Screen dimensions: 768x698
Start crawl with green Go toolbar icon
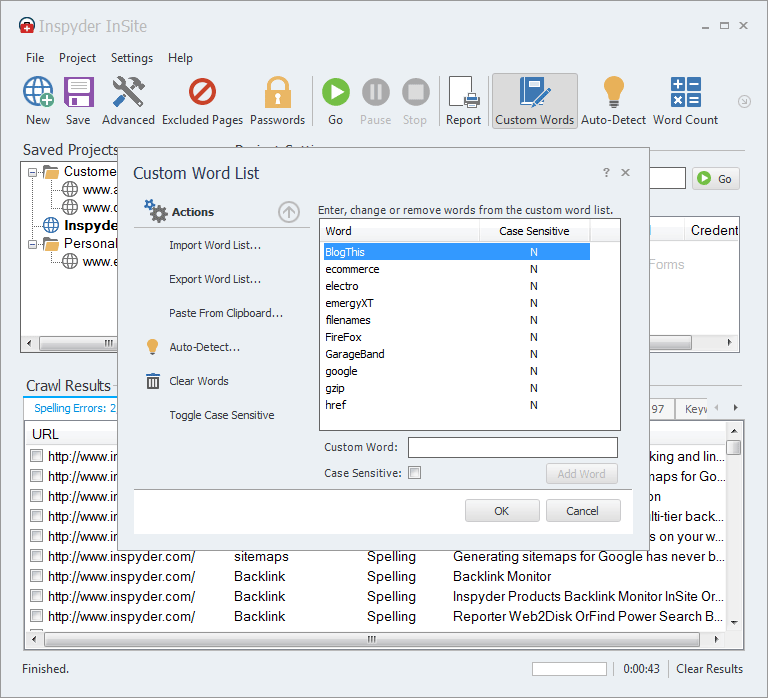click(336, 92)
